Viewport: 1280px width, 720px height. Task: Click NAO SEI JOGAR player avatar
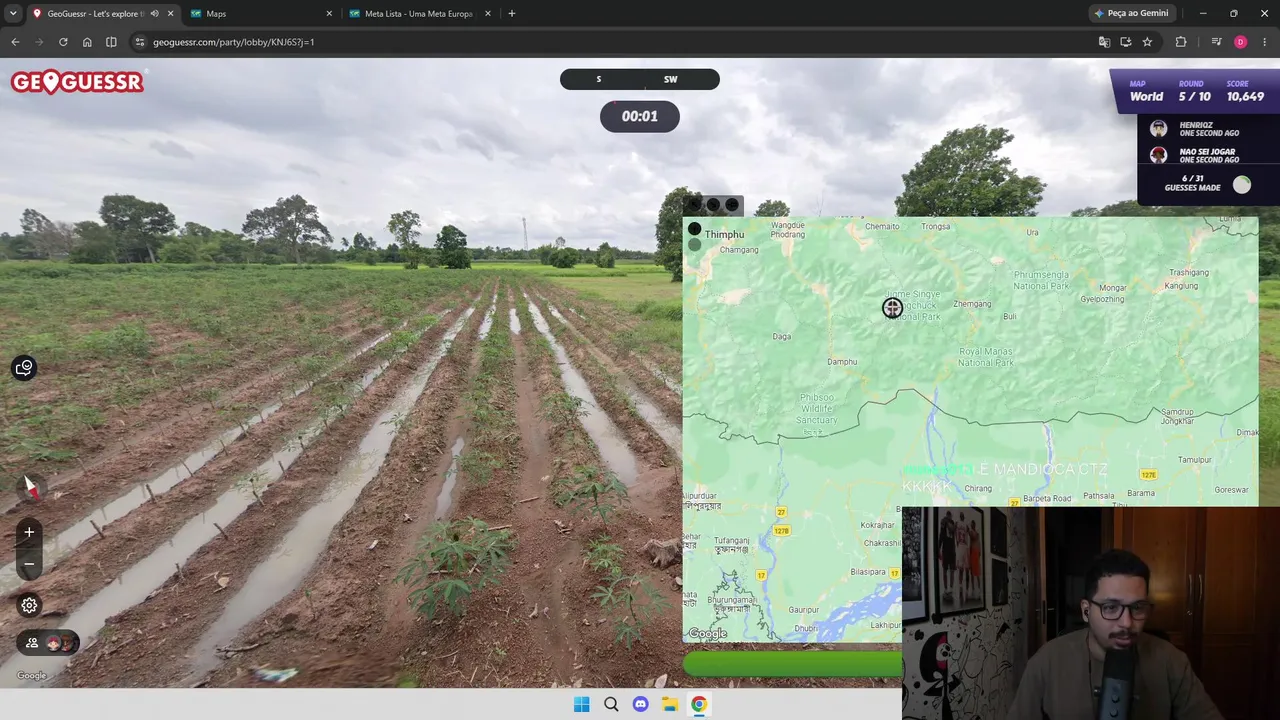pyautogui.click(x=1158, y=155)
